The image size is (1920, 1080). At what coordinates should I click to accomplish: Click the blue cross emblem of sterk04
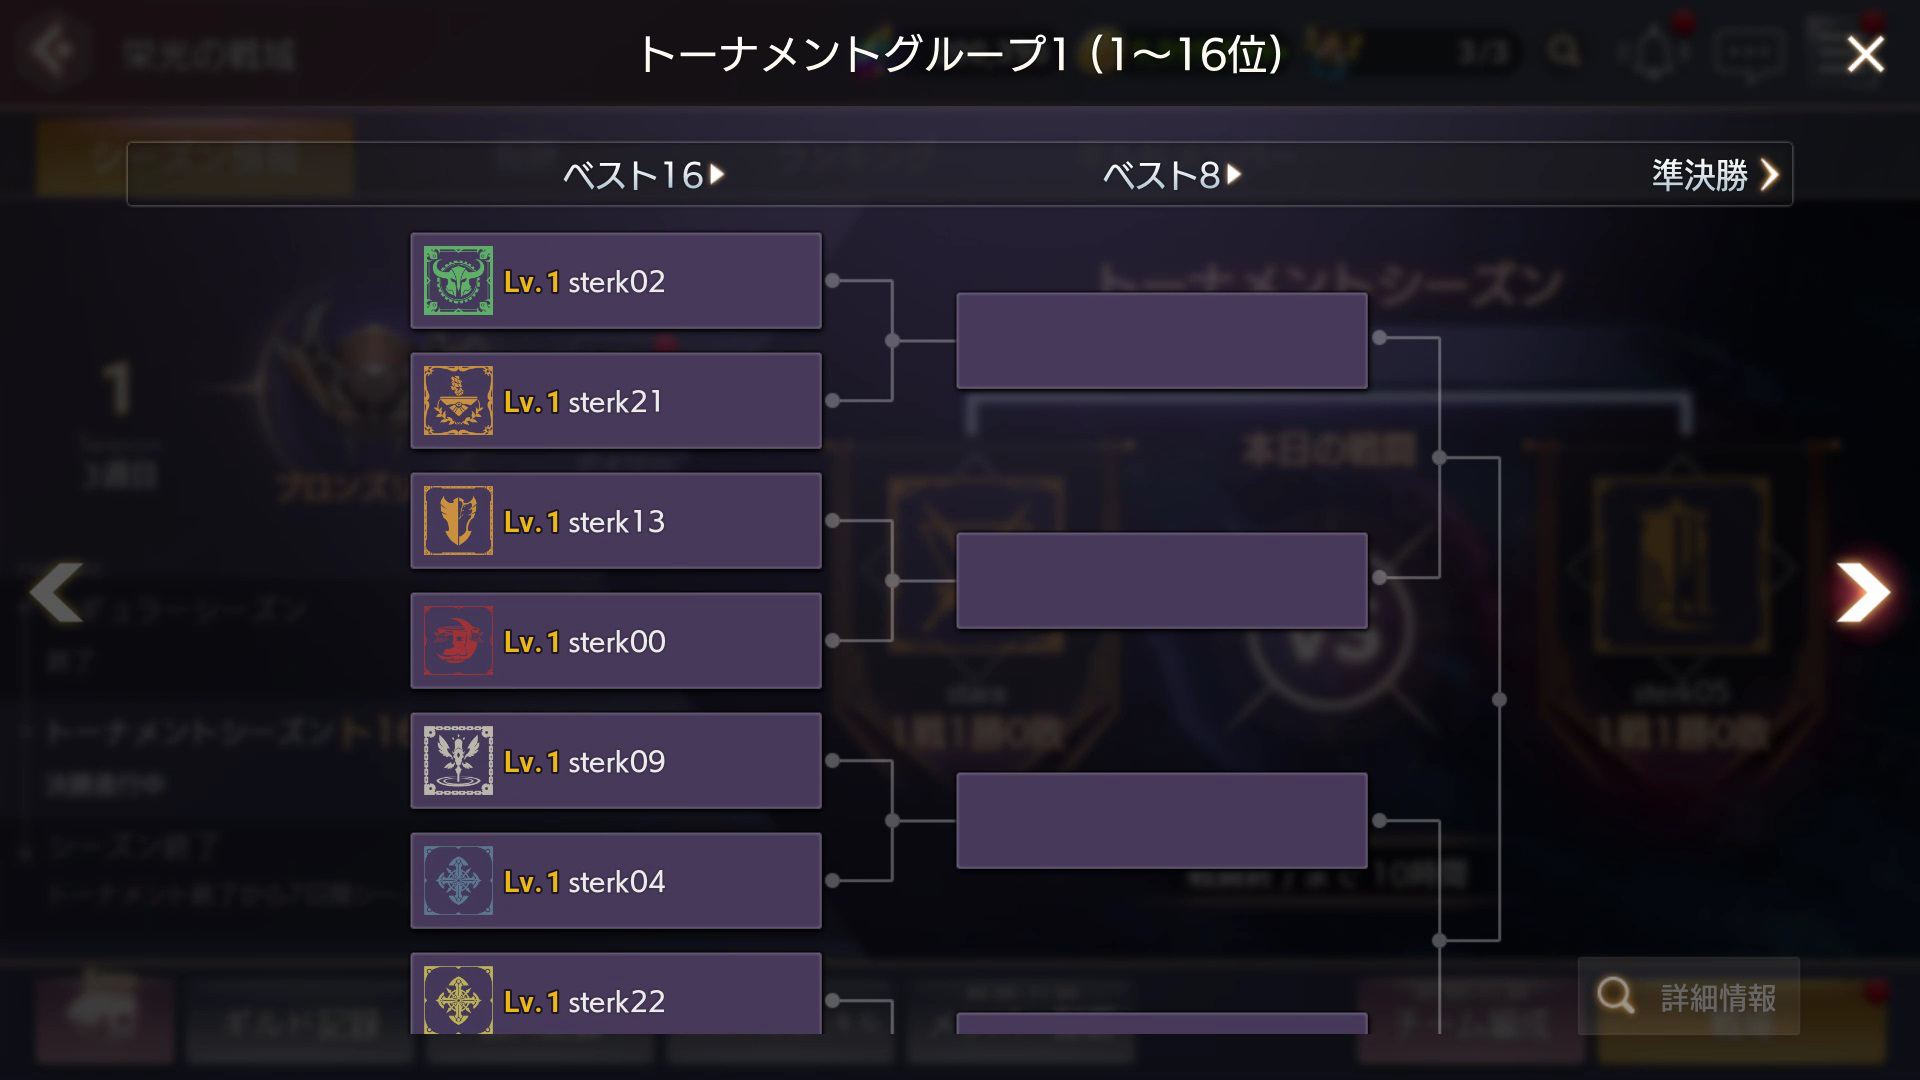click(x=458, y=881)
